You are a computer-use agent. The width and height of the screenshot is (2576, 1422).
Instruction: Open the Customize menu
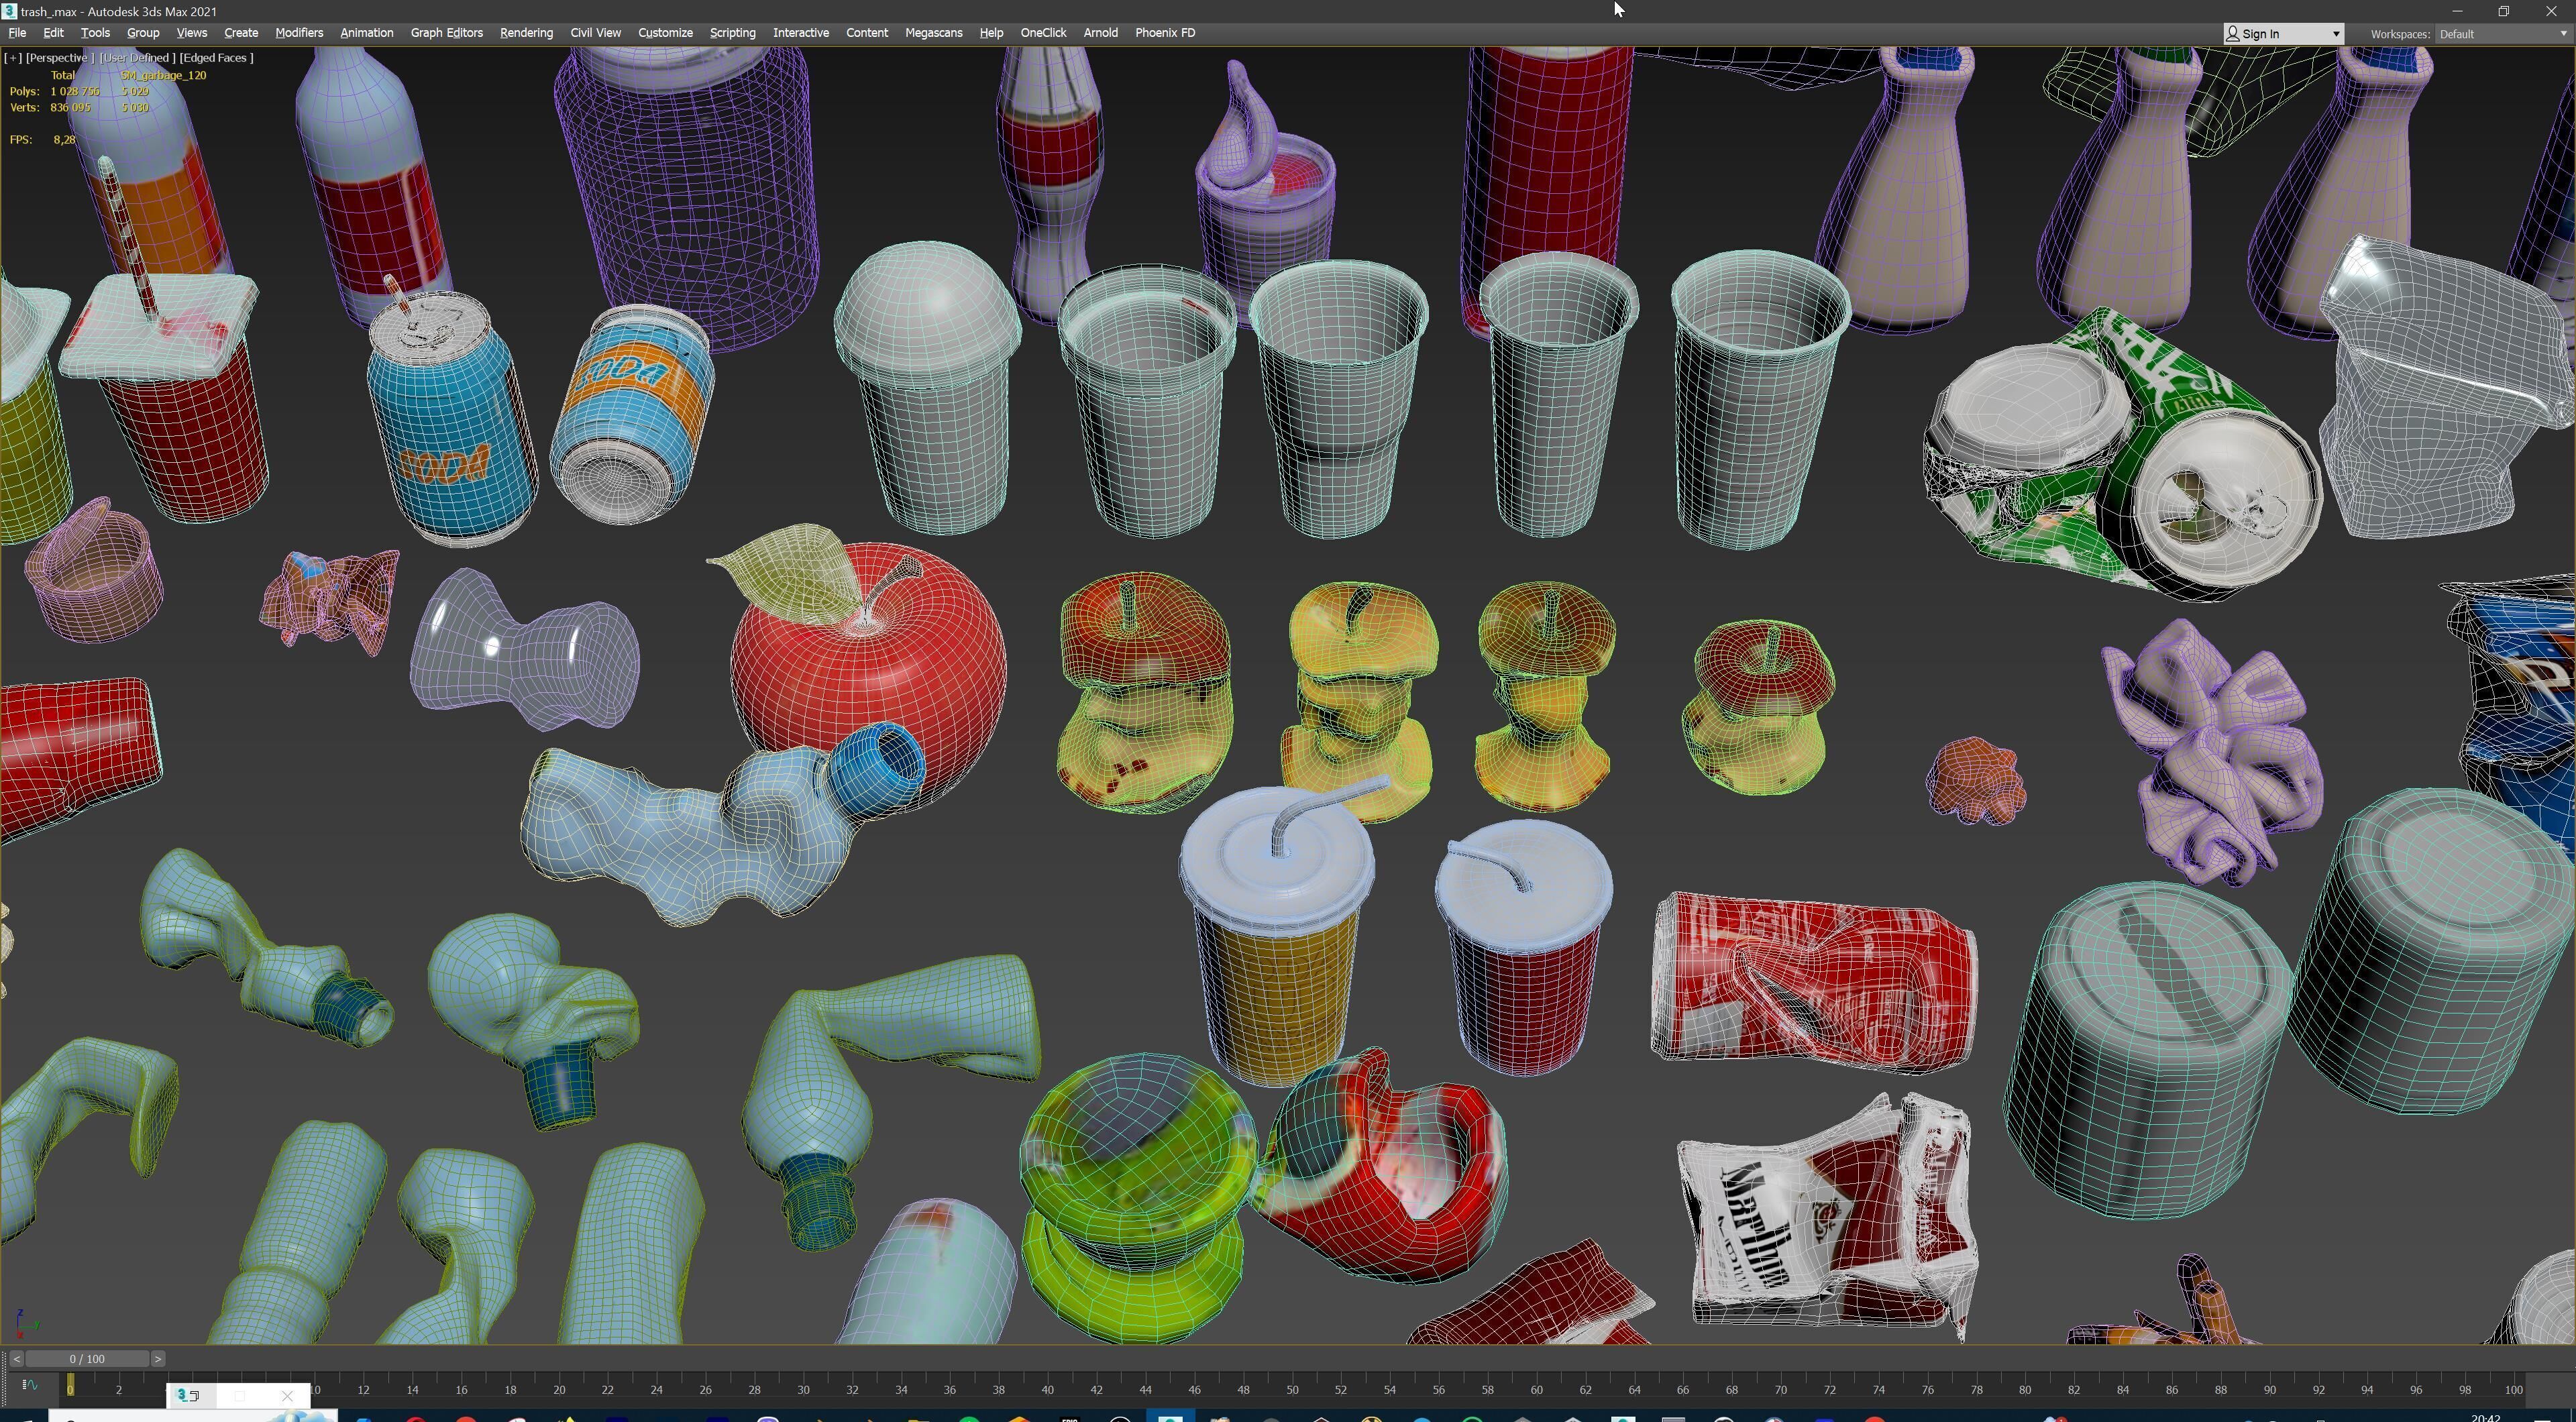coord(665,33)
